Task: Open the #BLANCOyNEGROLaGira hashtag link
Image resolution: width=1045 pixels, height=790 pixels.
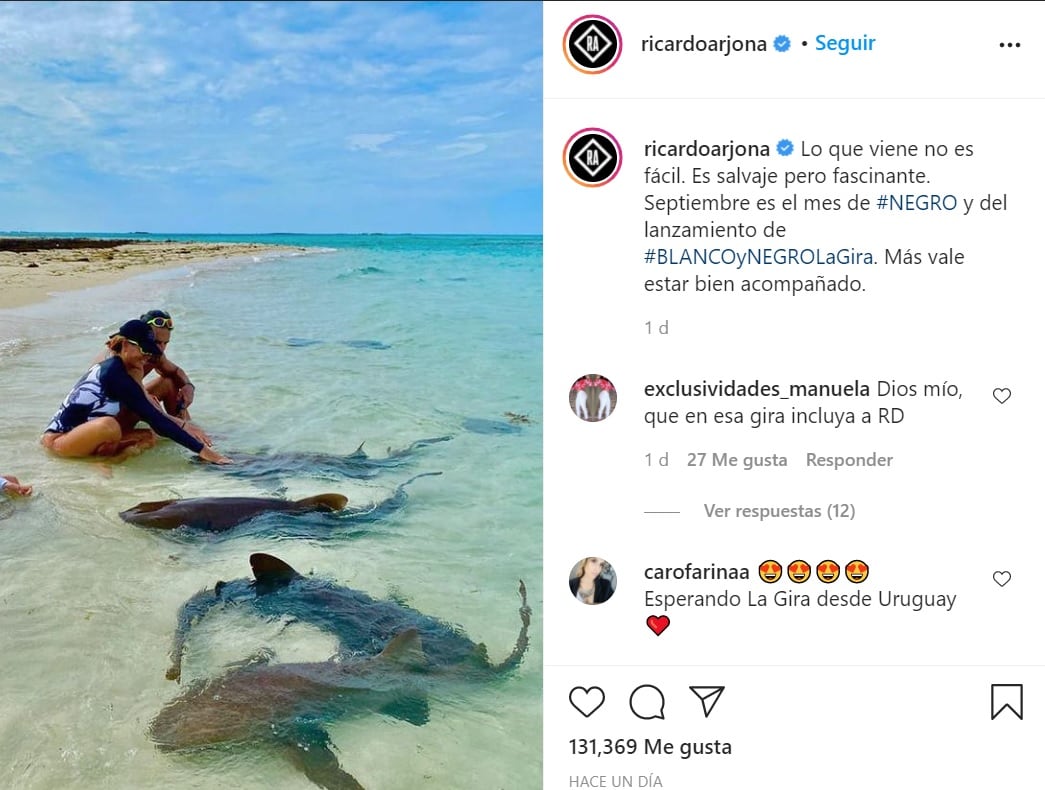Action: tap(760, 257)
